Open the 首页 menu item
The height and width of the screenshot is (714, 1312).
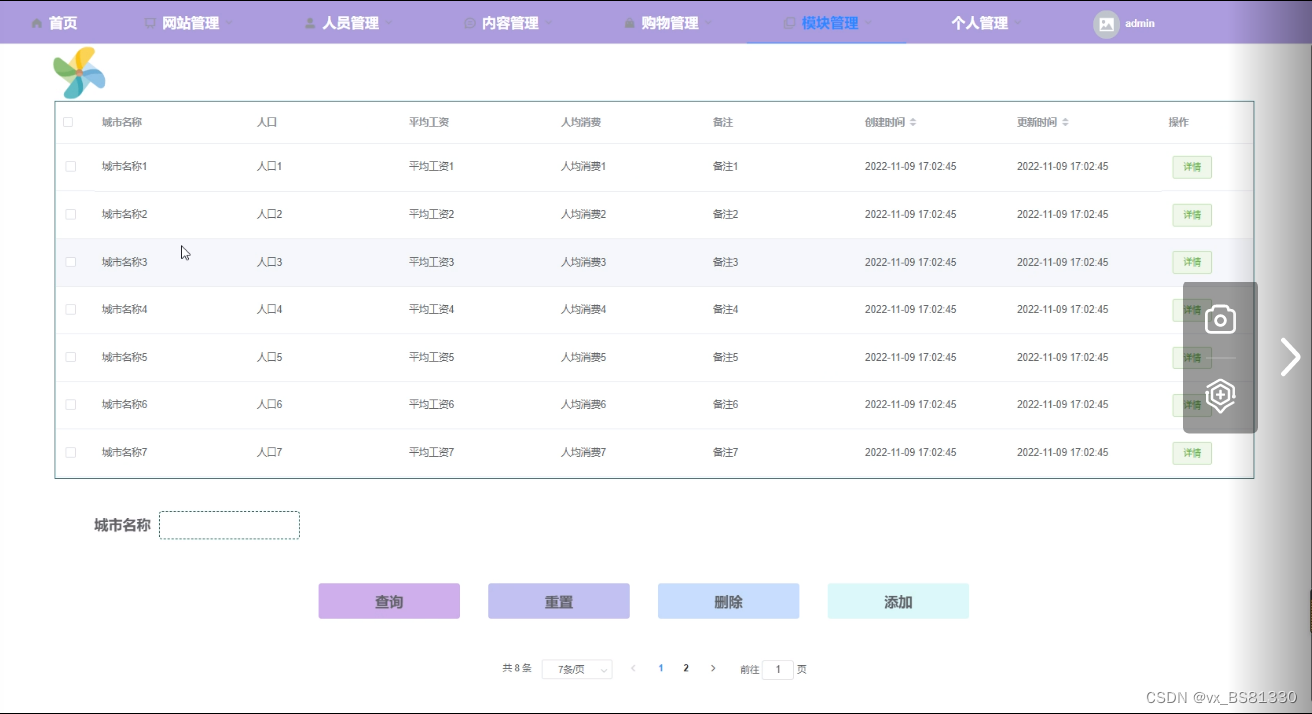click(63, 23)
